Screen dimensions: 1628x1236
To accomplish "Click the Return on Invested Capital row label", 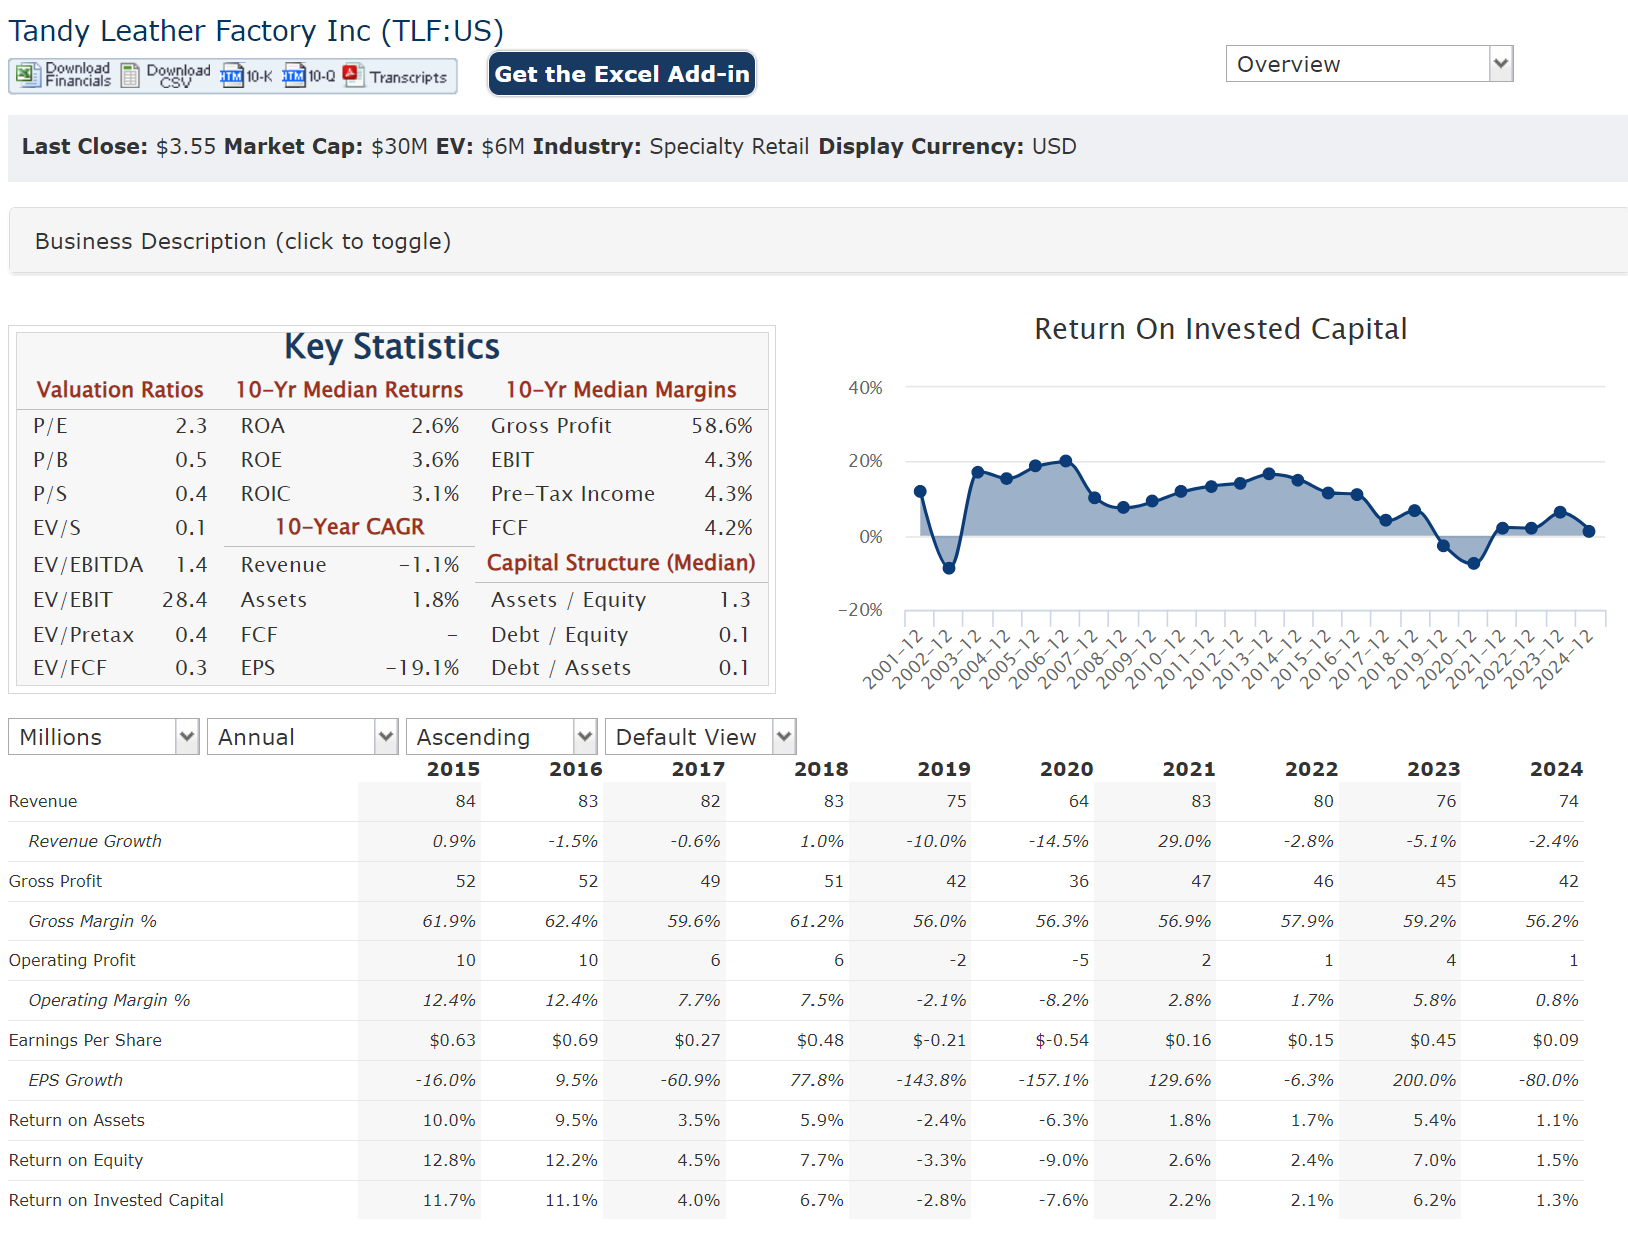I will point(116,1200).
